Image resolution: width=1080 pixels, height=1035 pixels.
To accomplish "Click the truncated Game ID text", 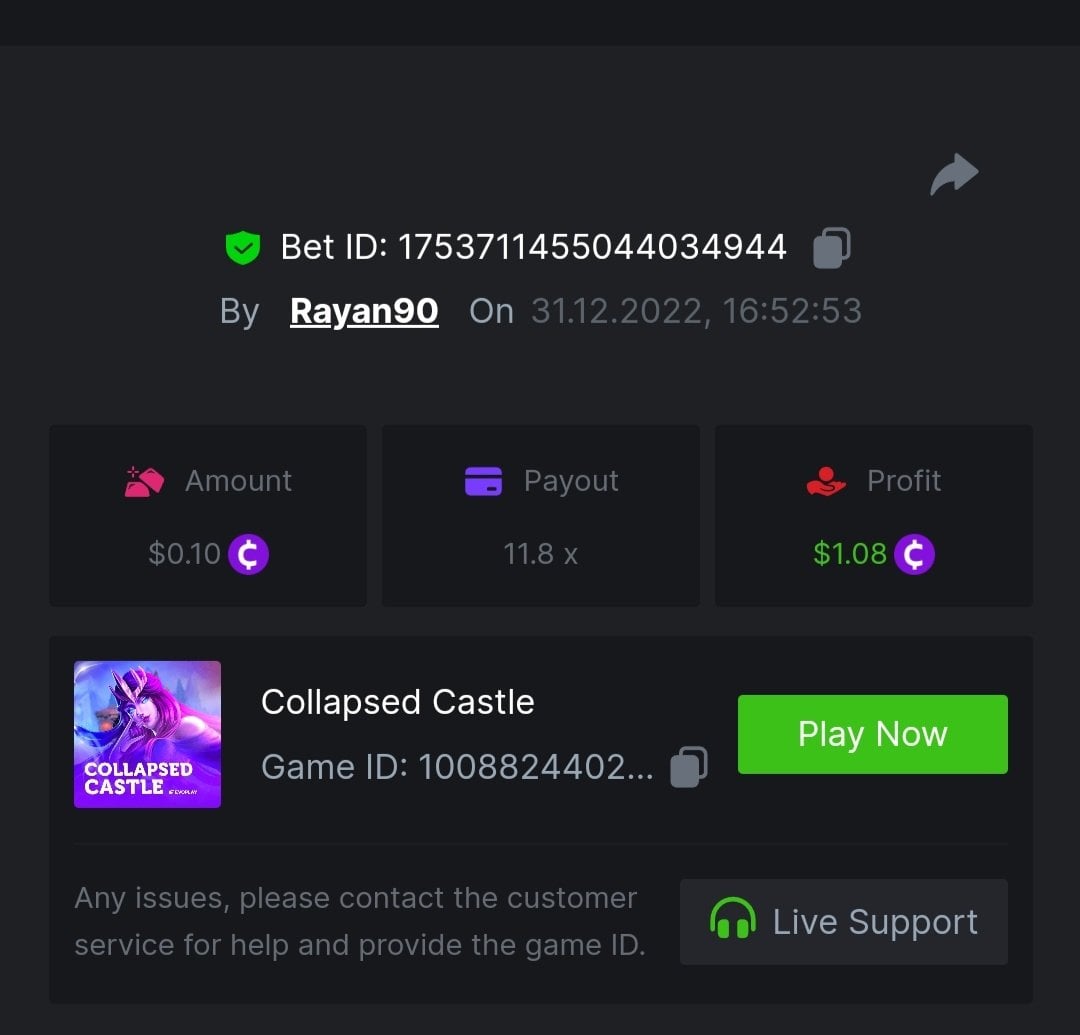I will [x=456, y=767].
